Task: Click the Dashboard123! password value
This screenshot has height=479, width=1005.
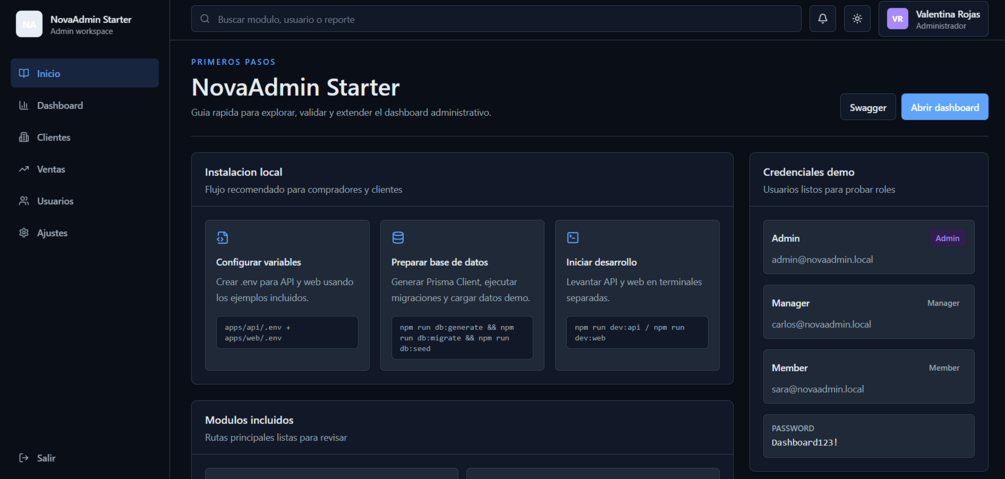Action: click(804, 442)
